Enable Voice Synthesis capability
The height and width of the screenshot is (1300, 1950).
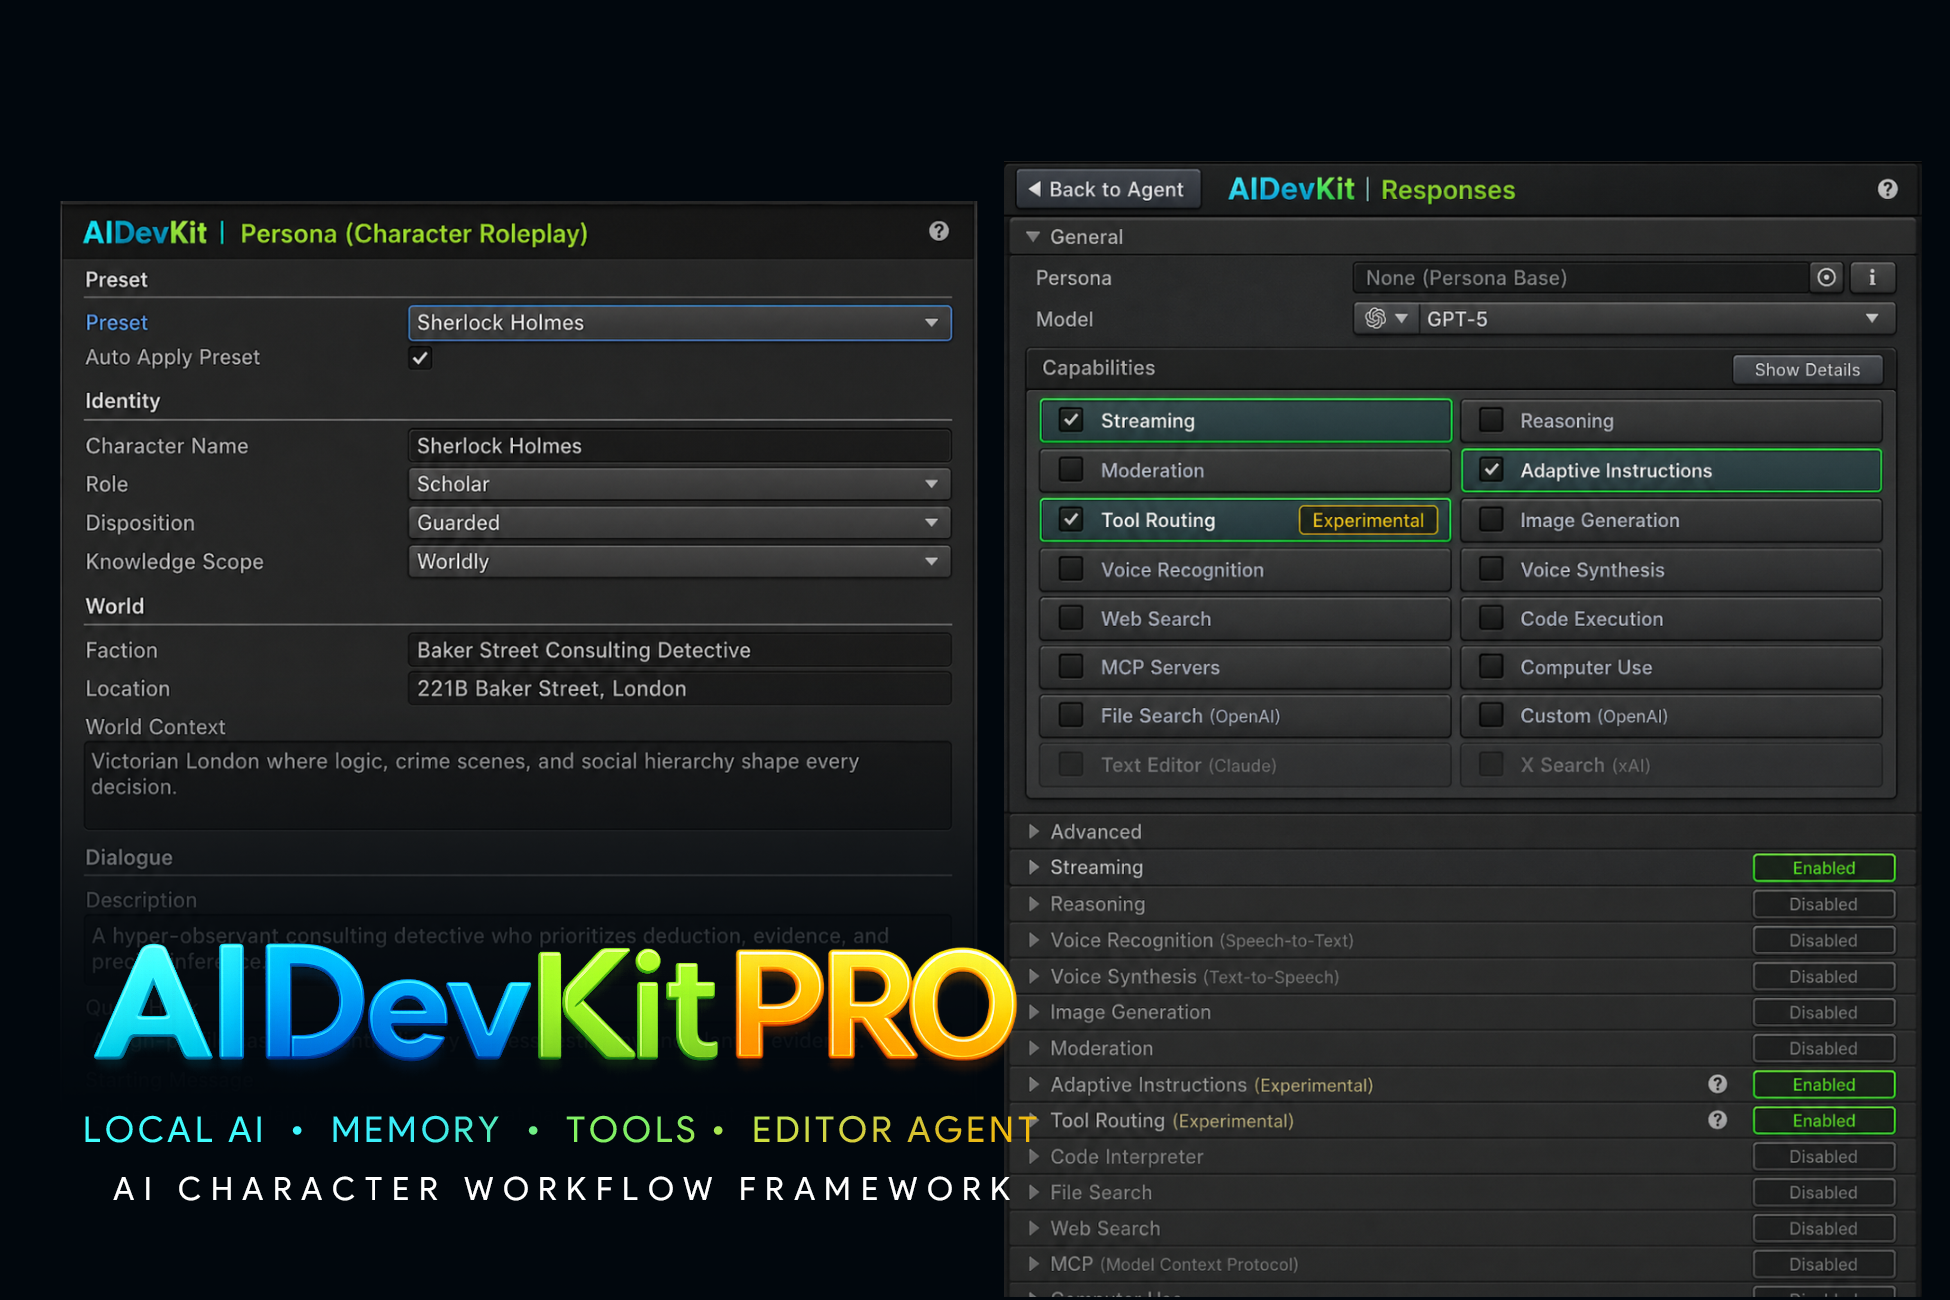(x=1491, y=569)
